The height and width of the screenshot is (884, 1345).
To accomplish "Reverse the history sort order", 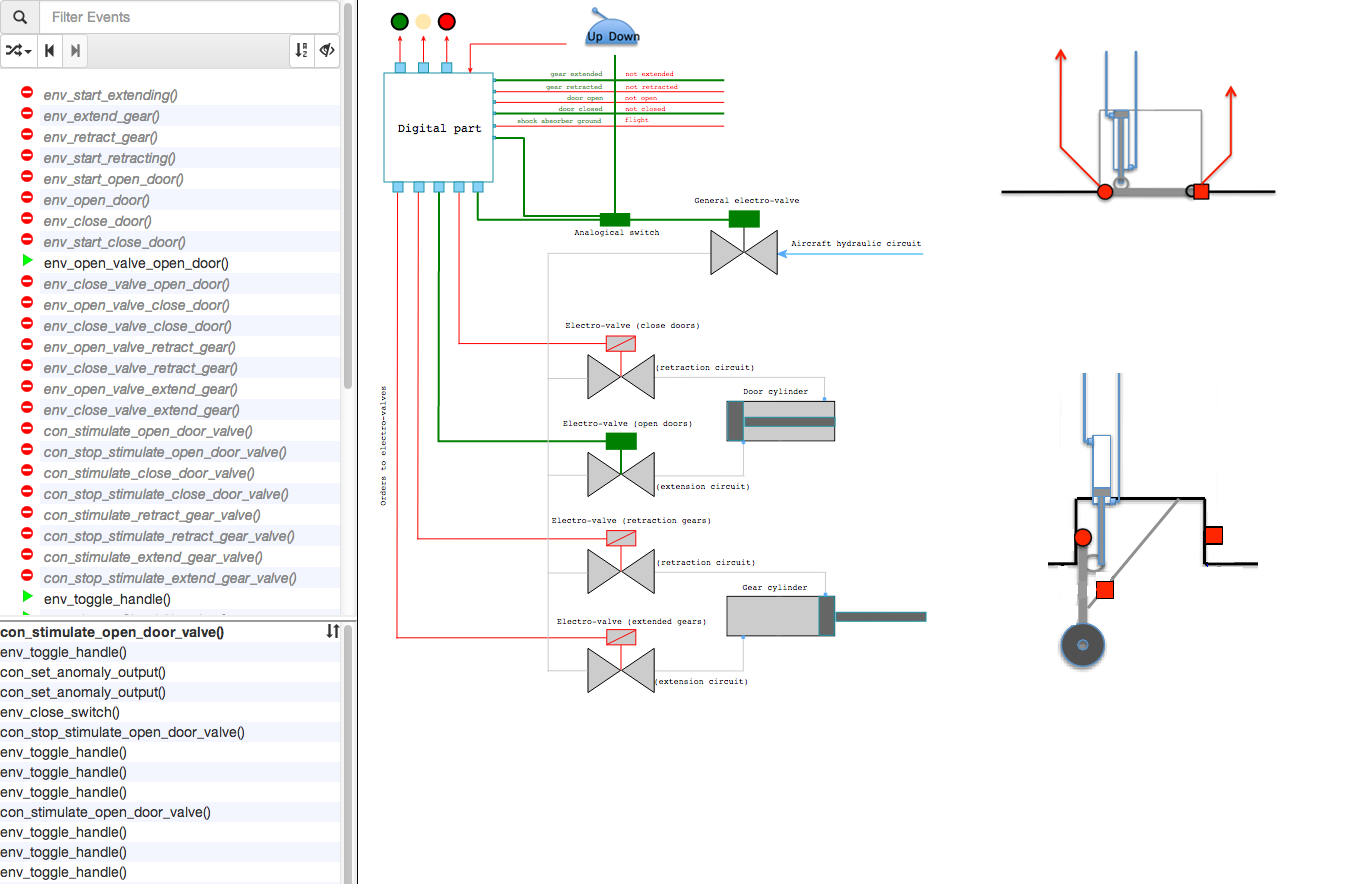I will coord(333,631).
